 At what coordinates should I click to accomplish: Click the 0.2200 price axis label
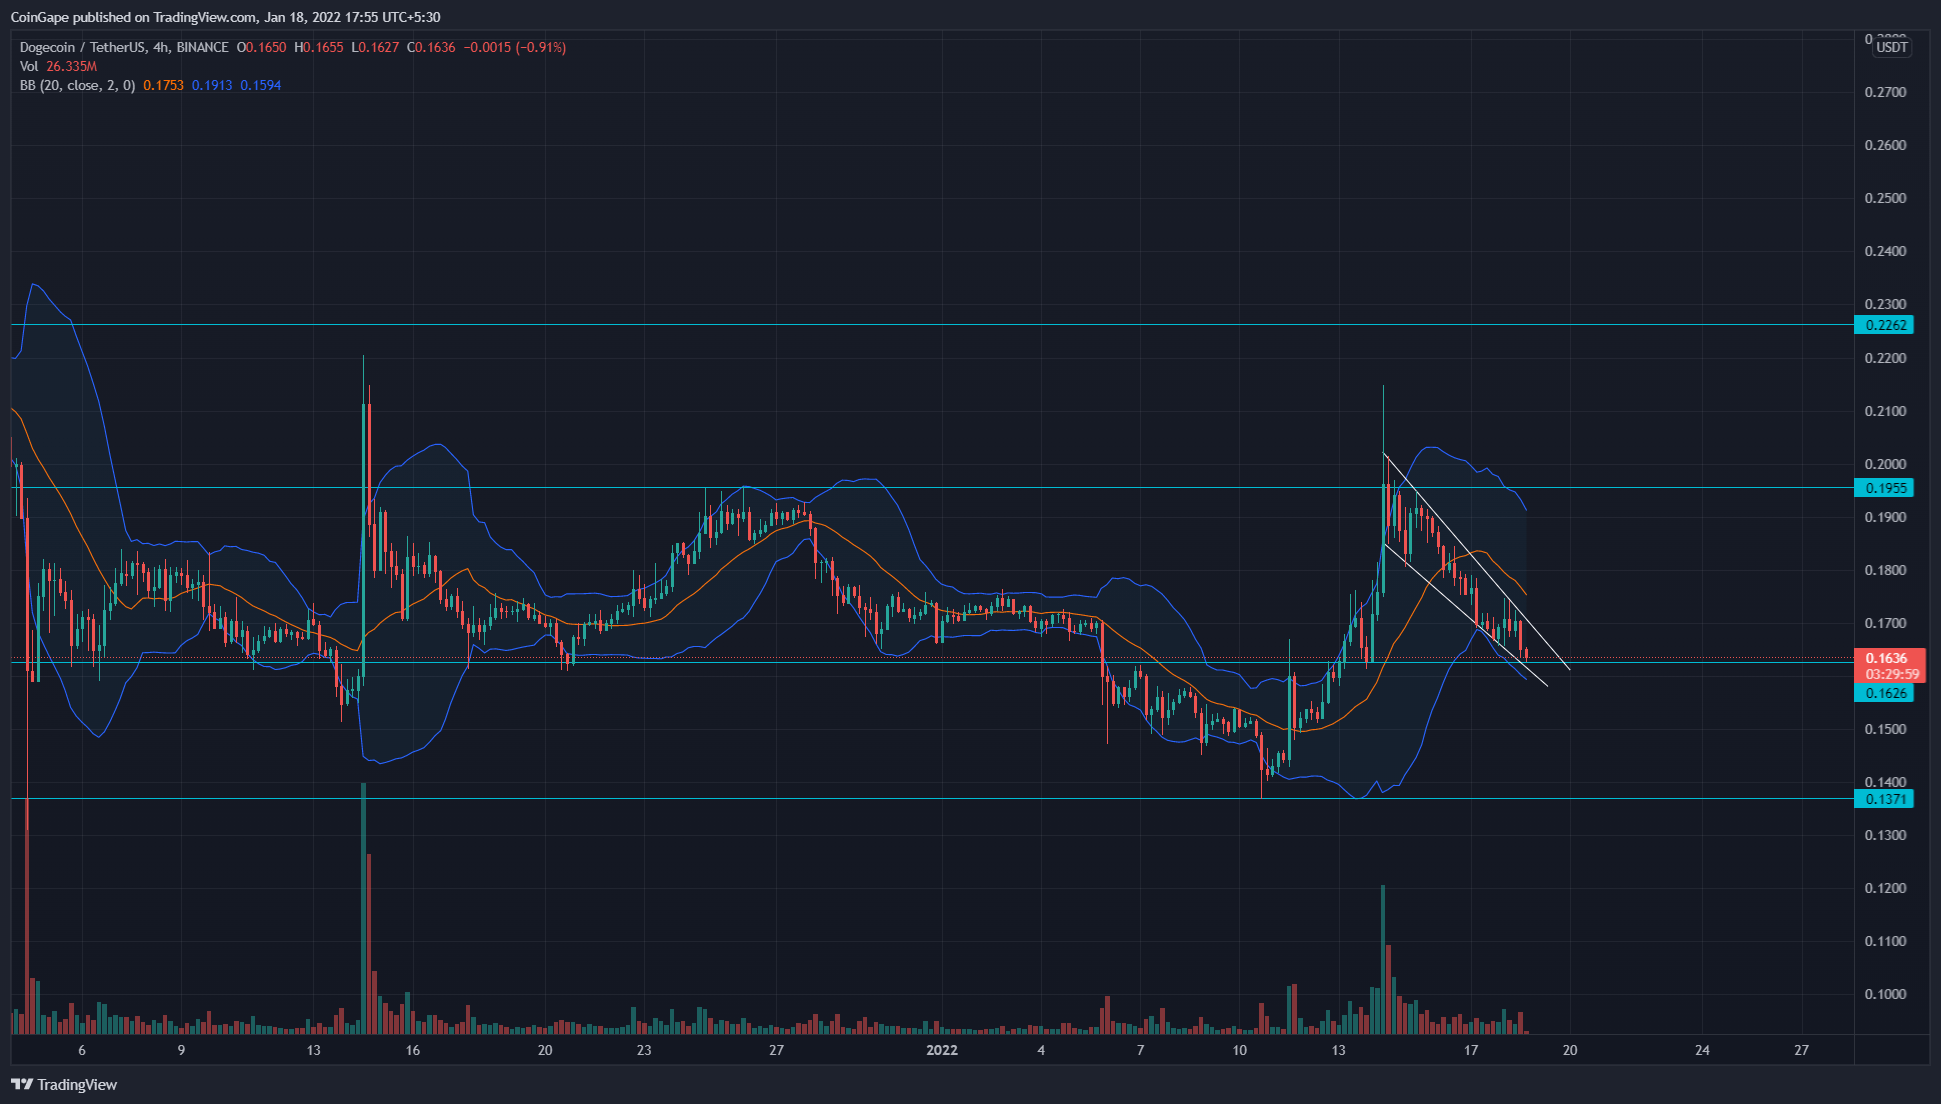coord(1886,358)
